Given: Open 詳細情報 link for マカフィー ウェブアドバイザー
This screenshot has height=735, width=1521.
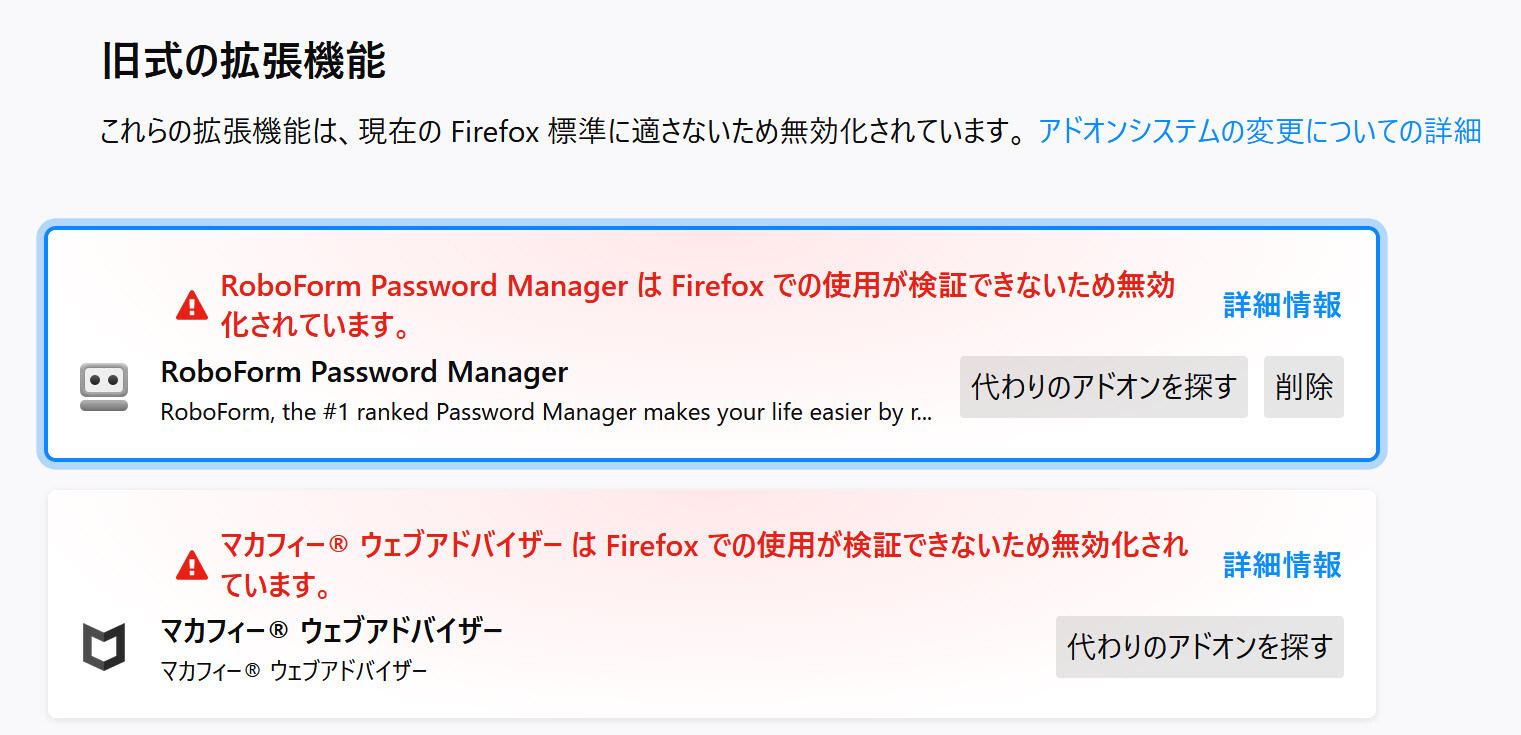Looking at the screenshot, I should point(1282,565).
